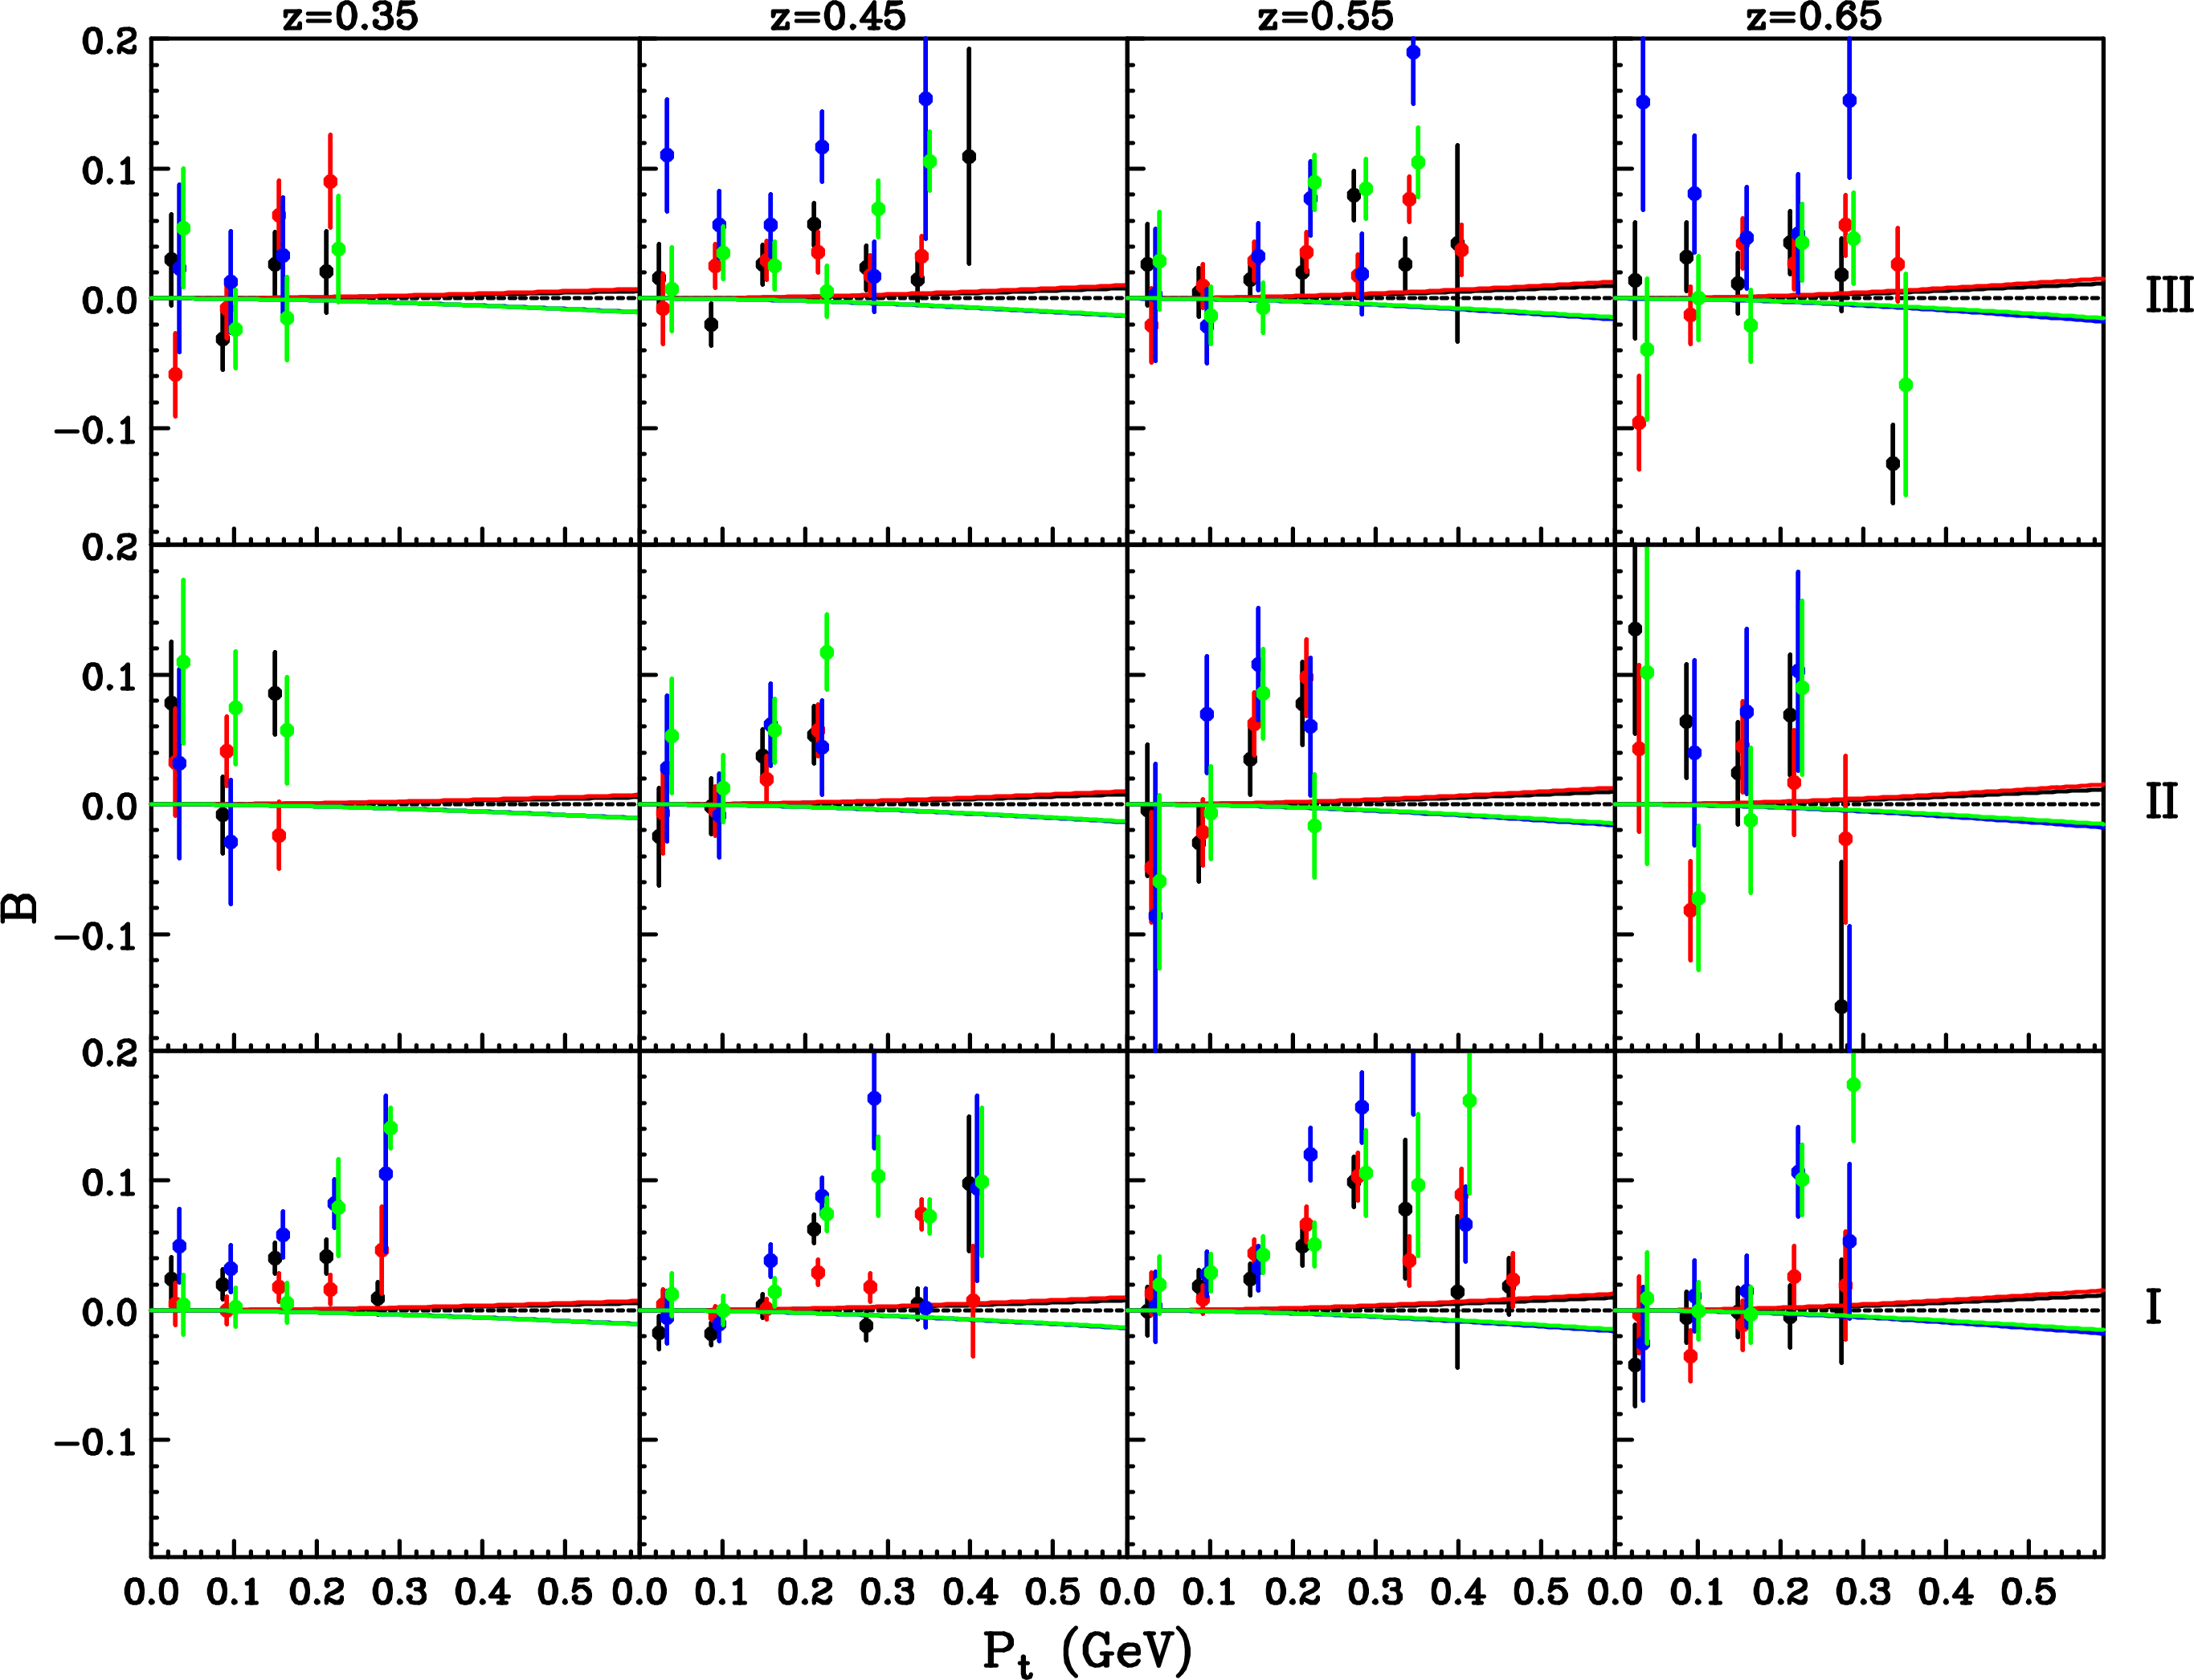Click the topmost 0.2 y-axis tick label

pyautogui.click(x=110, y=42)
